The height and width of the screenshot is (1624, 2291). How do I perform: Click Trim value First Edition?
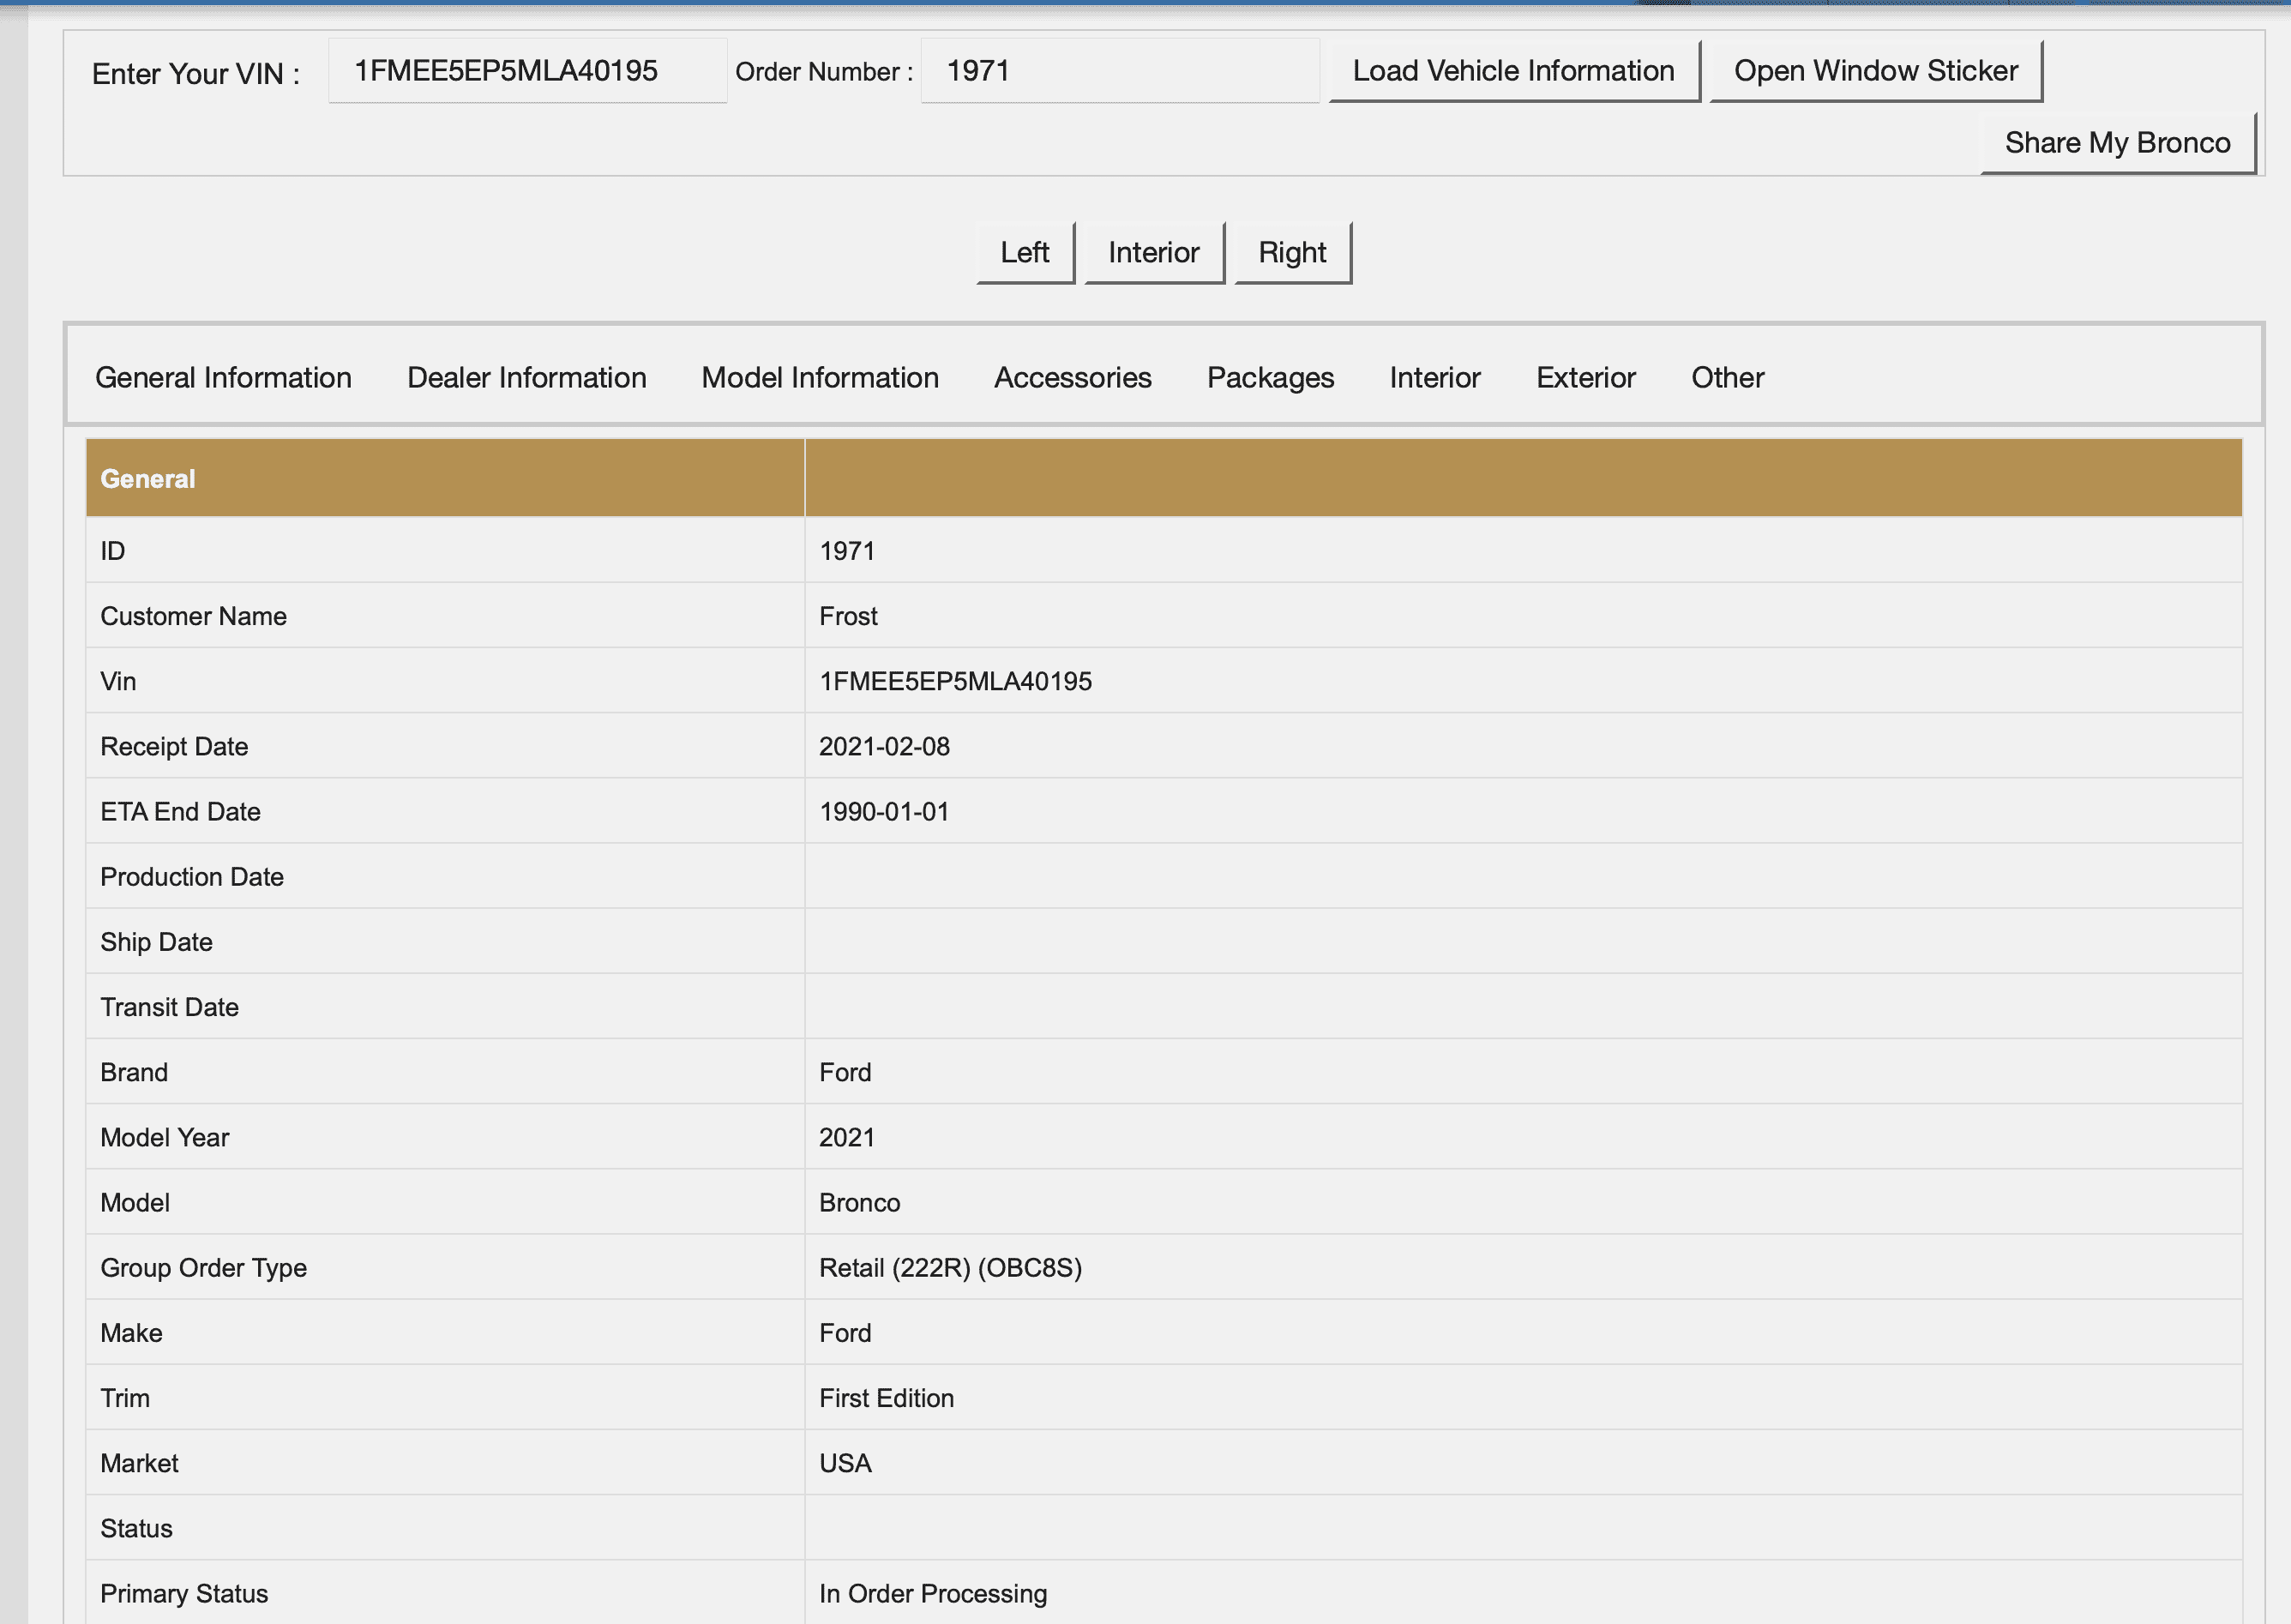(x=886, y=1398)
